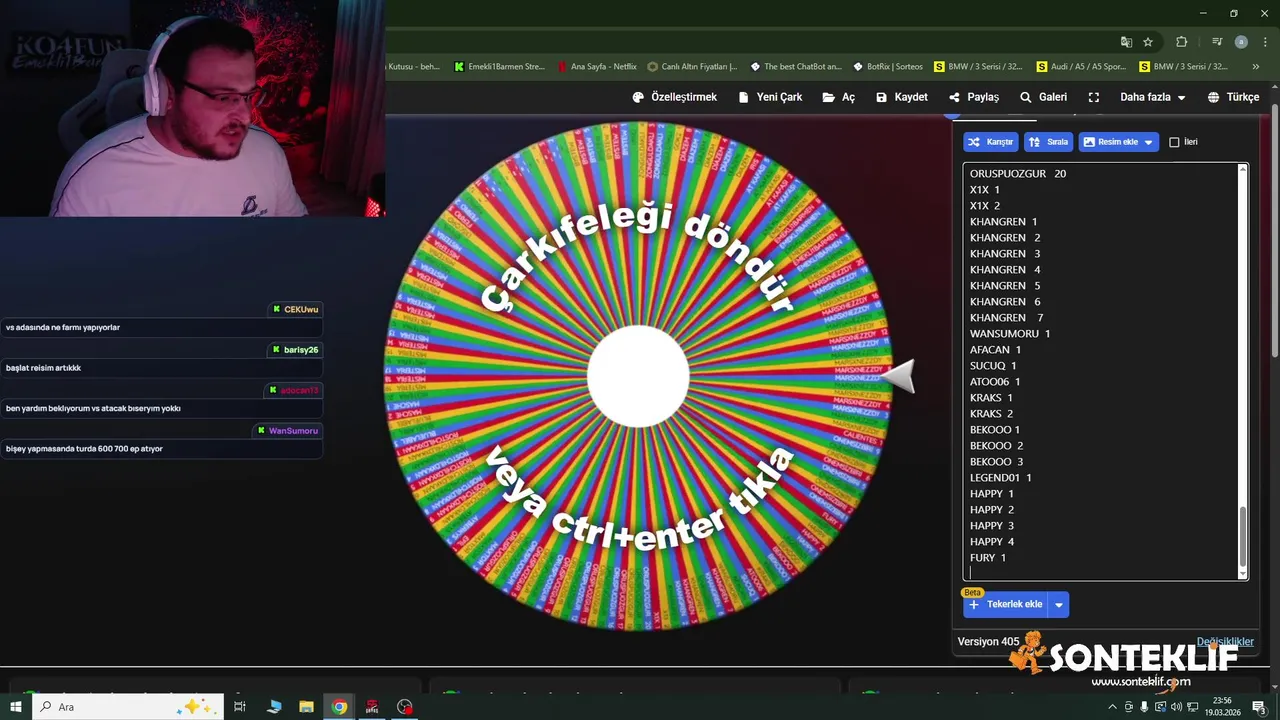Image resolution: width=1280 pixels, height=720 pixels.
Task: Click the KHANGREN 7 entry line
Action: [1006, 318]
